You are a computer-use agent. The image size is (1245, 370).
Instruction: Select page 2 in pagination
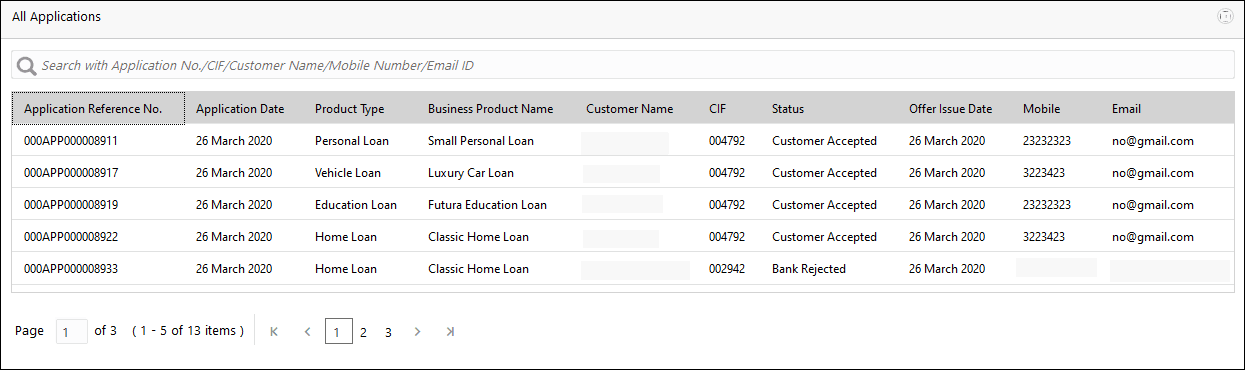click(363, 331)
